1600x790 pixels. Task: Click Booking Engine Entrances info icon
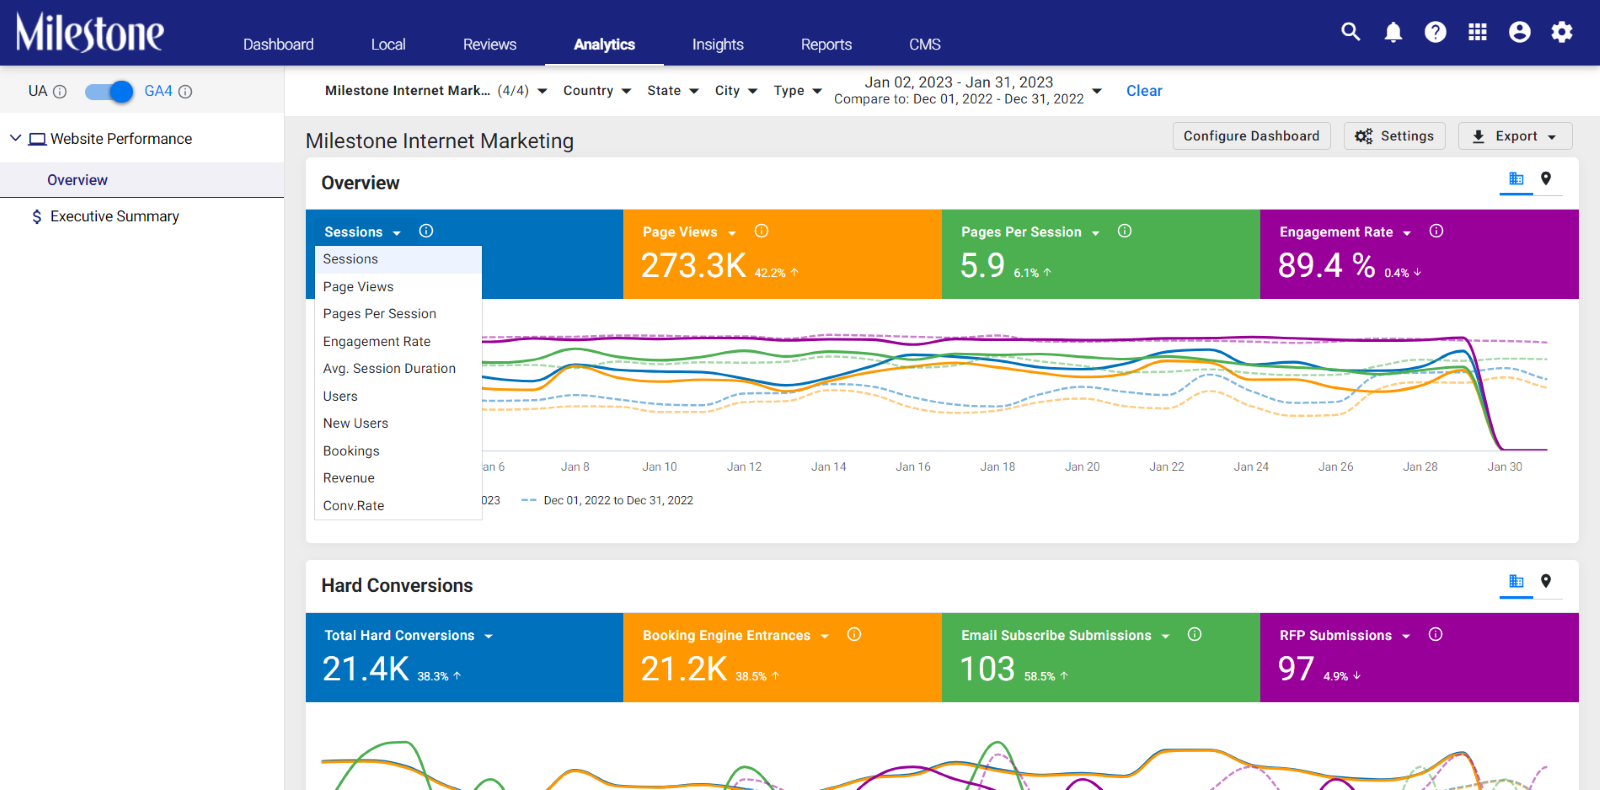(854, 634)
